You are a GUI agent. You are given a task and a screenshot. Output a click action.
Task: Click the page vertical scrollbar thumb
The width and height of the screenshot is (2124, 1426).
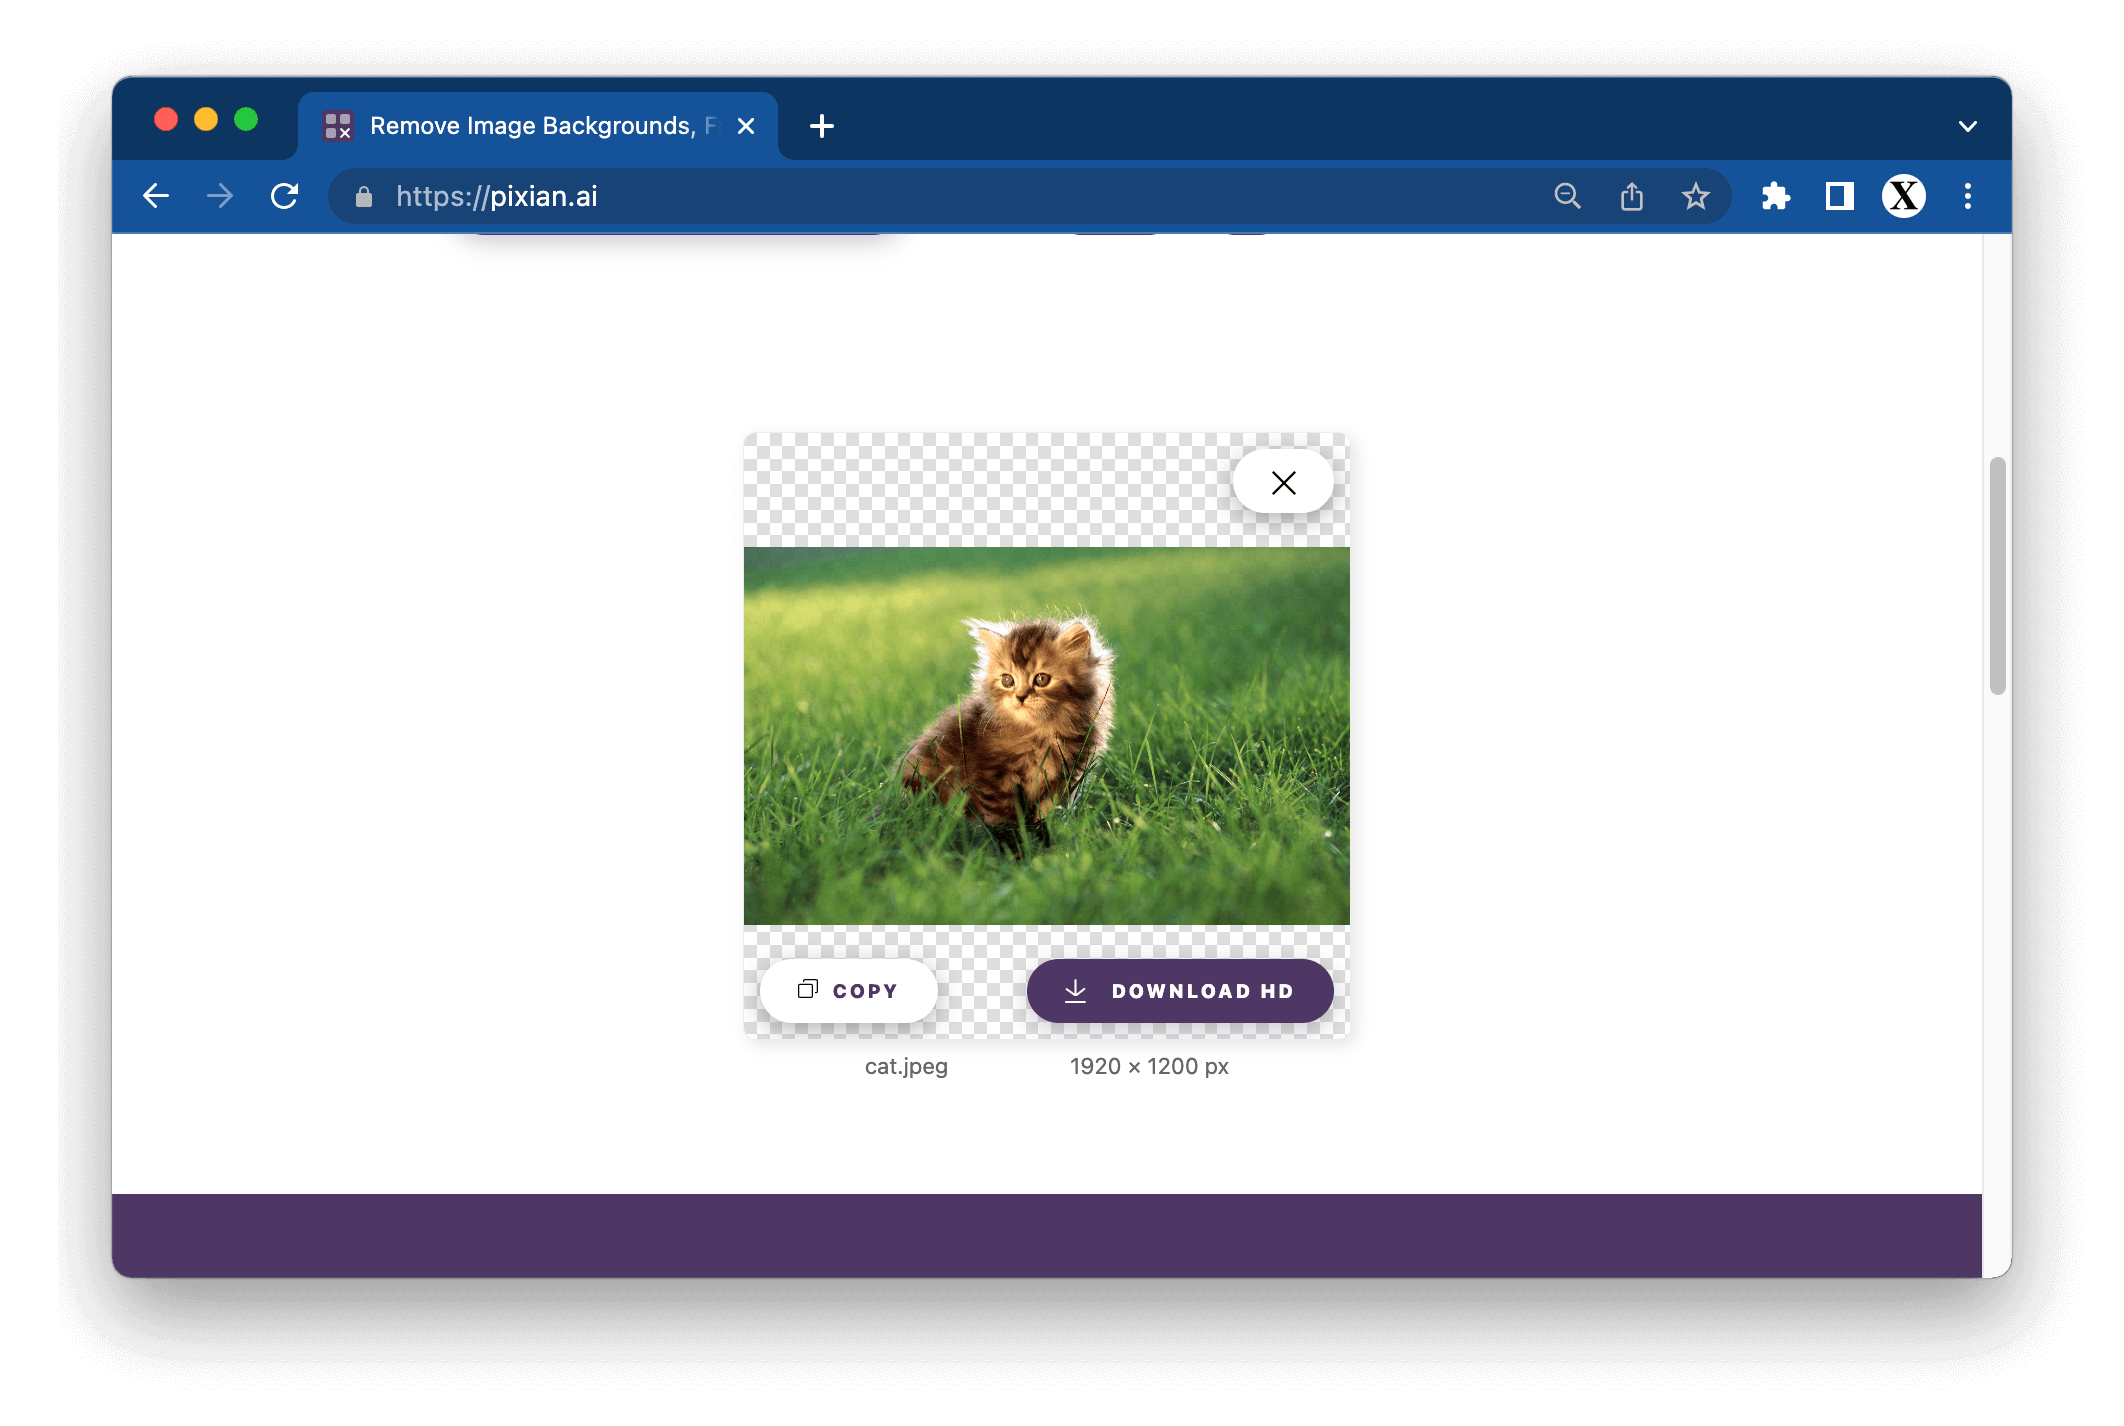coord(1997,575)
